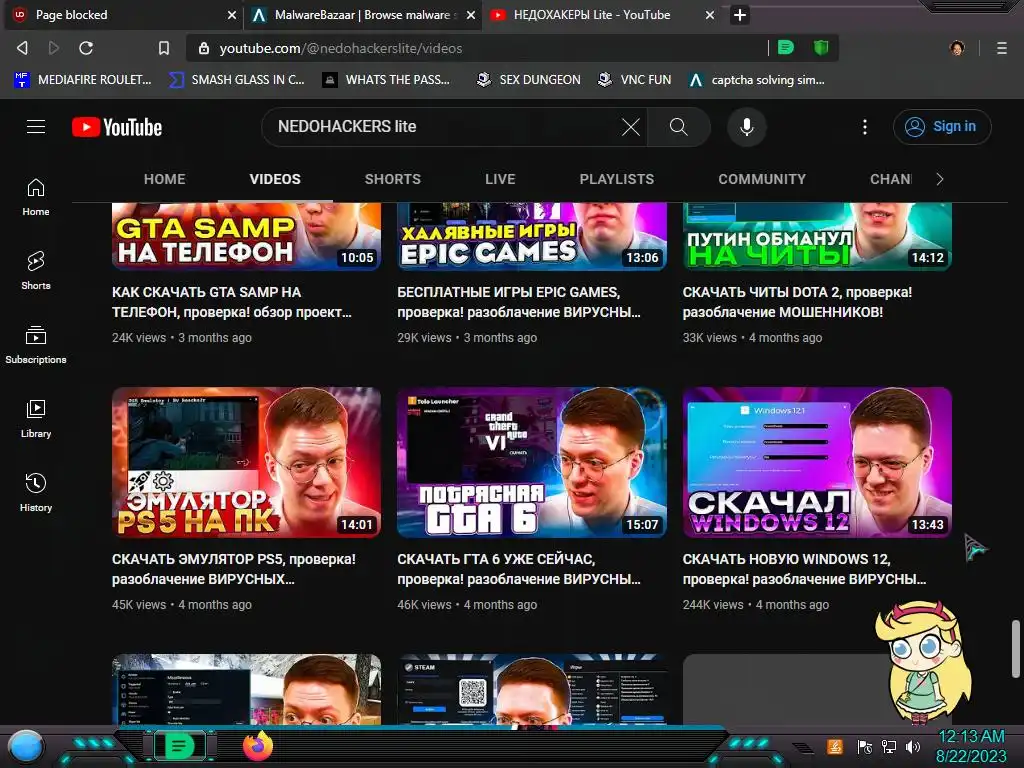Viewport: 1024px width, 768px height.
Task: Open the VNC FUN bookmark
Action: click(635, 80)
